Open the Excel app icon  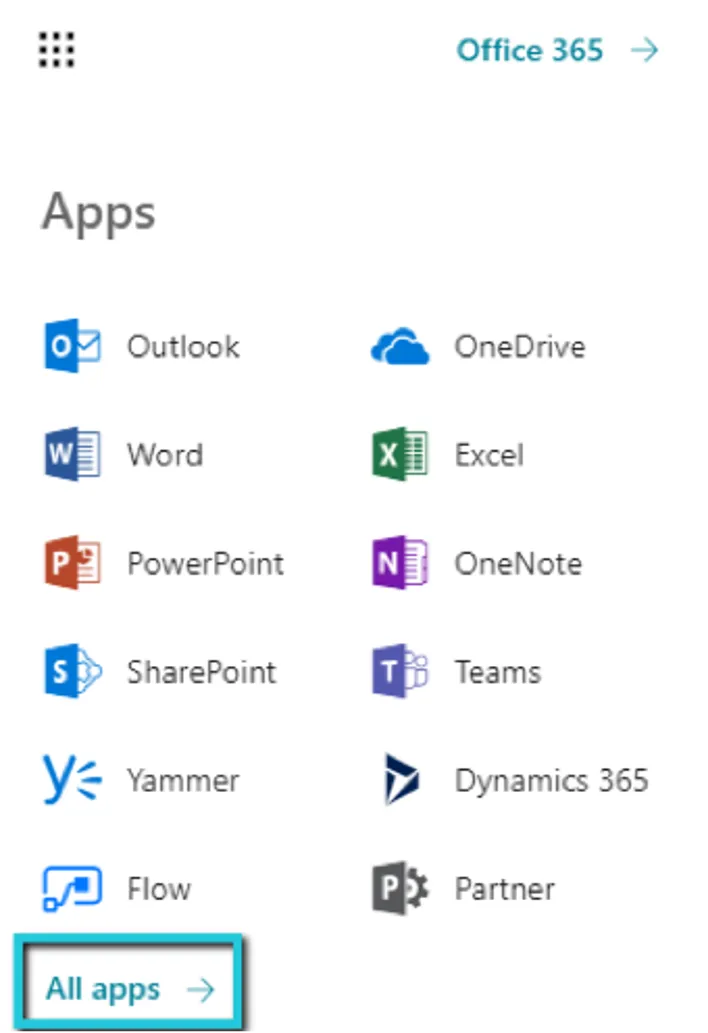[x=400, y=454]
